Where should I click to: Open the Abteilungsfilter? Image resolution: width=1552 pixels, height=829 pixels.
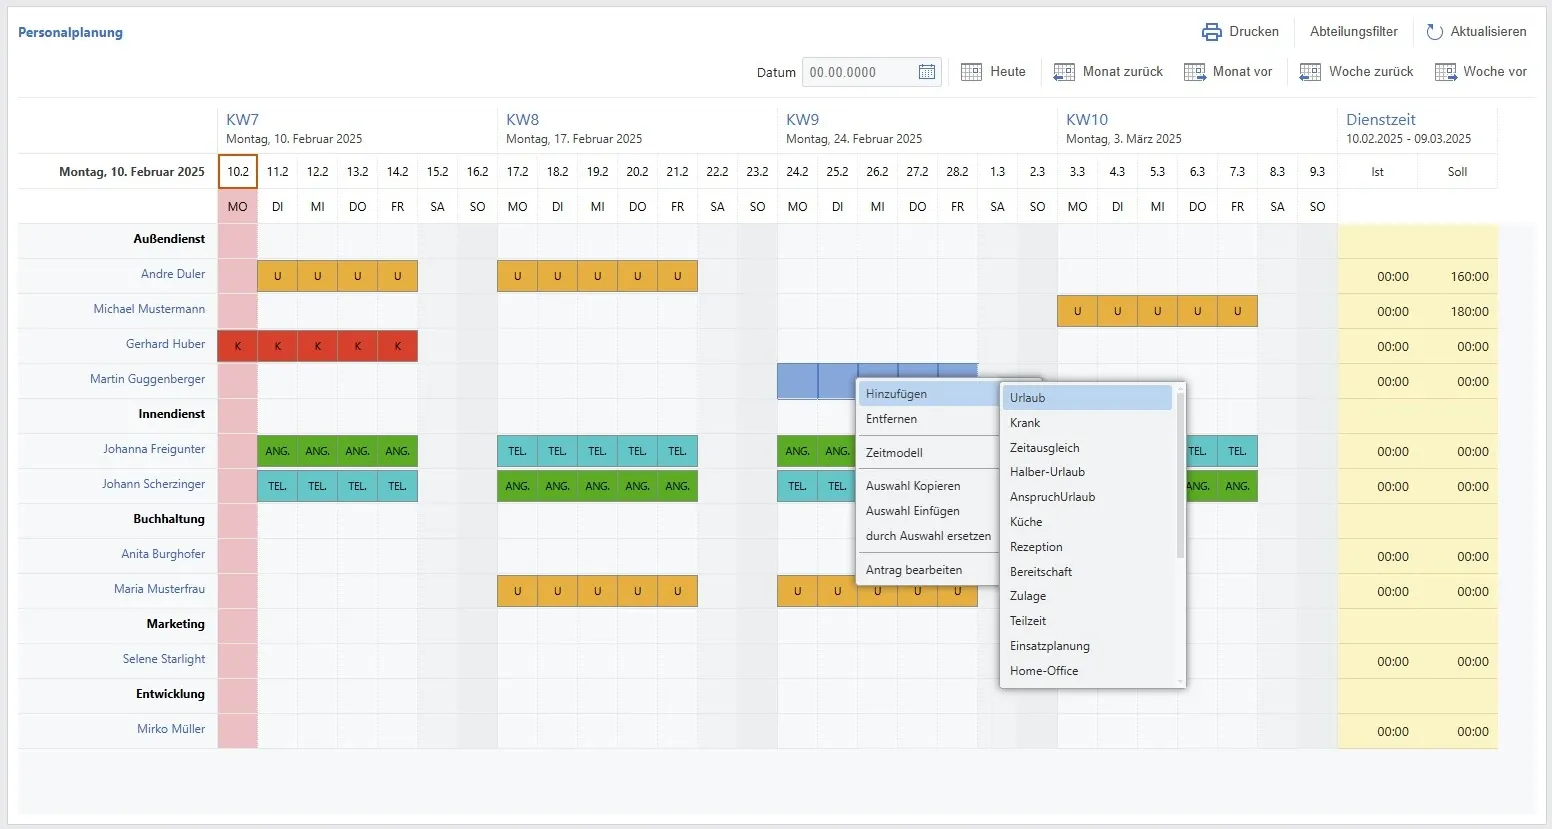tap(1354, 32)
